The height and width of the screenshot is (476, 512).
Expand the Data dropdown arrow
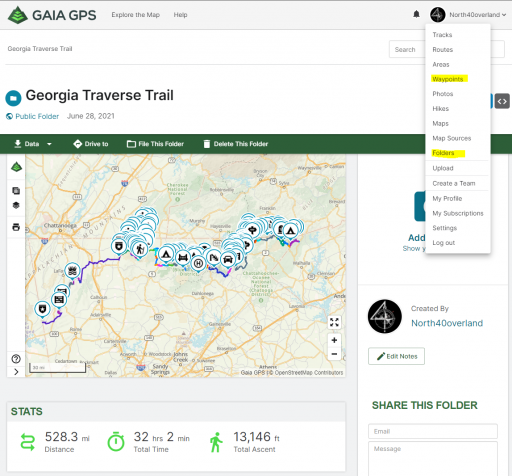pos(49,144)
